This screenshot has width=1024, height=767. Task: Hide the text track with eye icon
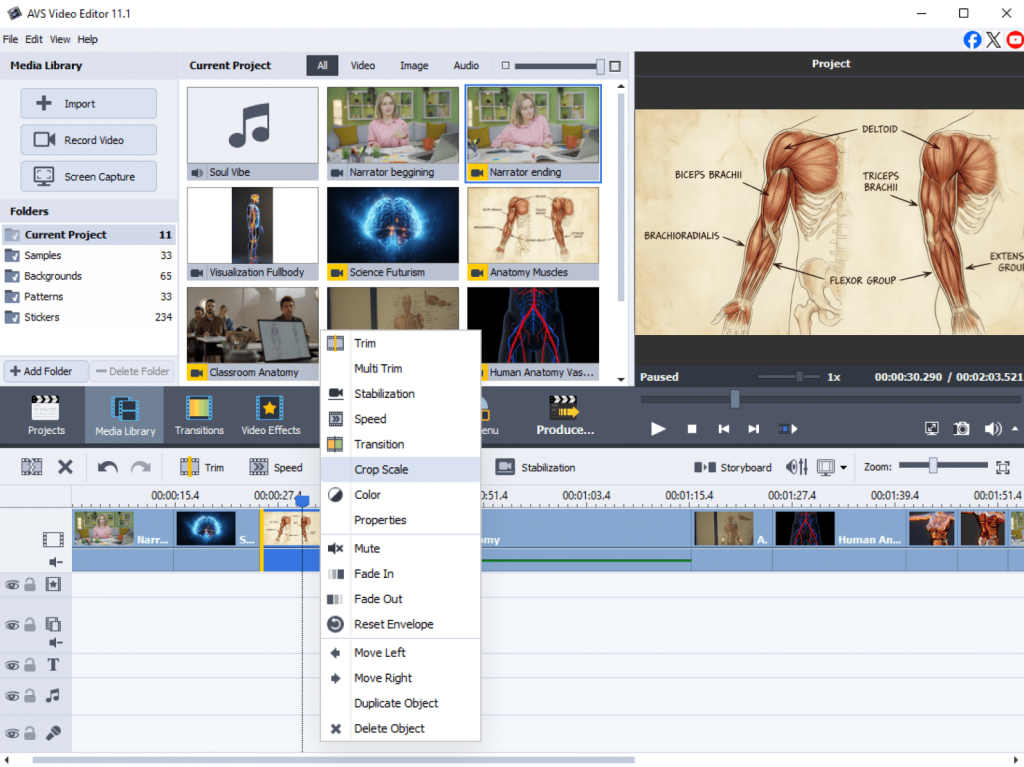click(12, 666)
